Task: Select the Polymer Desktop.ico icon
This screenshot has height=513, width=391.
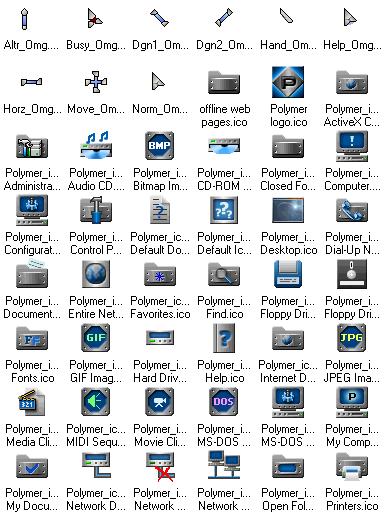Action: coord(288,210)
